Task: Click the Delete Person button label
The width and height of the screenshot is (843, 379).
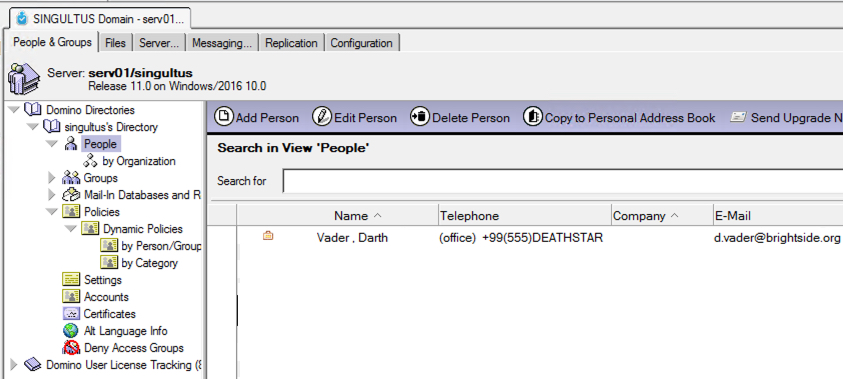Action: (471, 118)
